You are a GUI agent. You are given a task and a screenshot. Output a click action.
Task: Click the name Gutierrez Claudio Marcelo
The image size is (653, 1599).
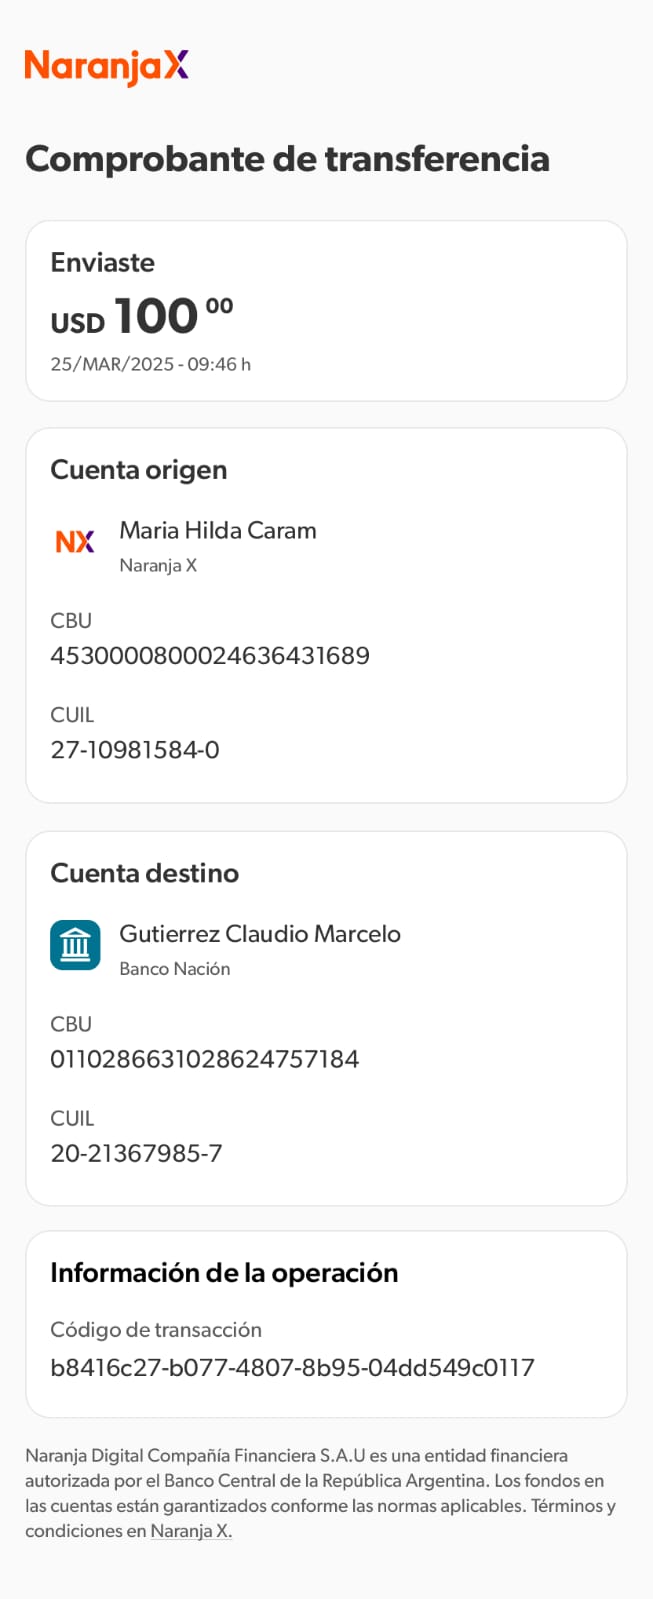point(260,933)
